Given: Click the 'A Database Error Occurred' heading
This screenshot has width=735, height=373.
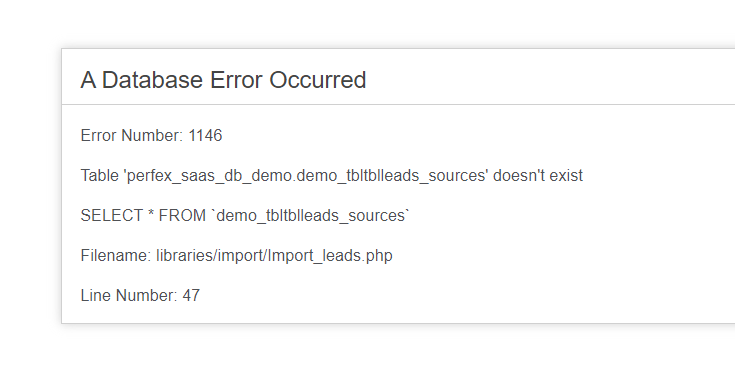Looking at the screenshot, I should (223, 80).
